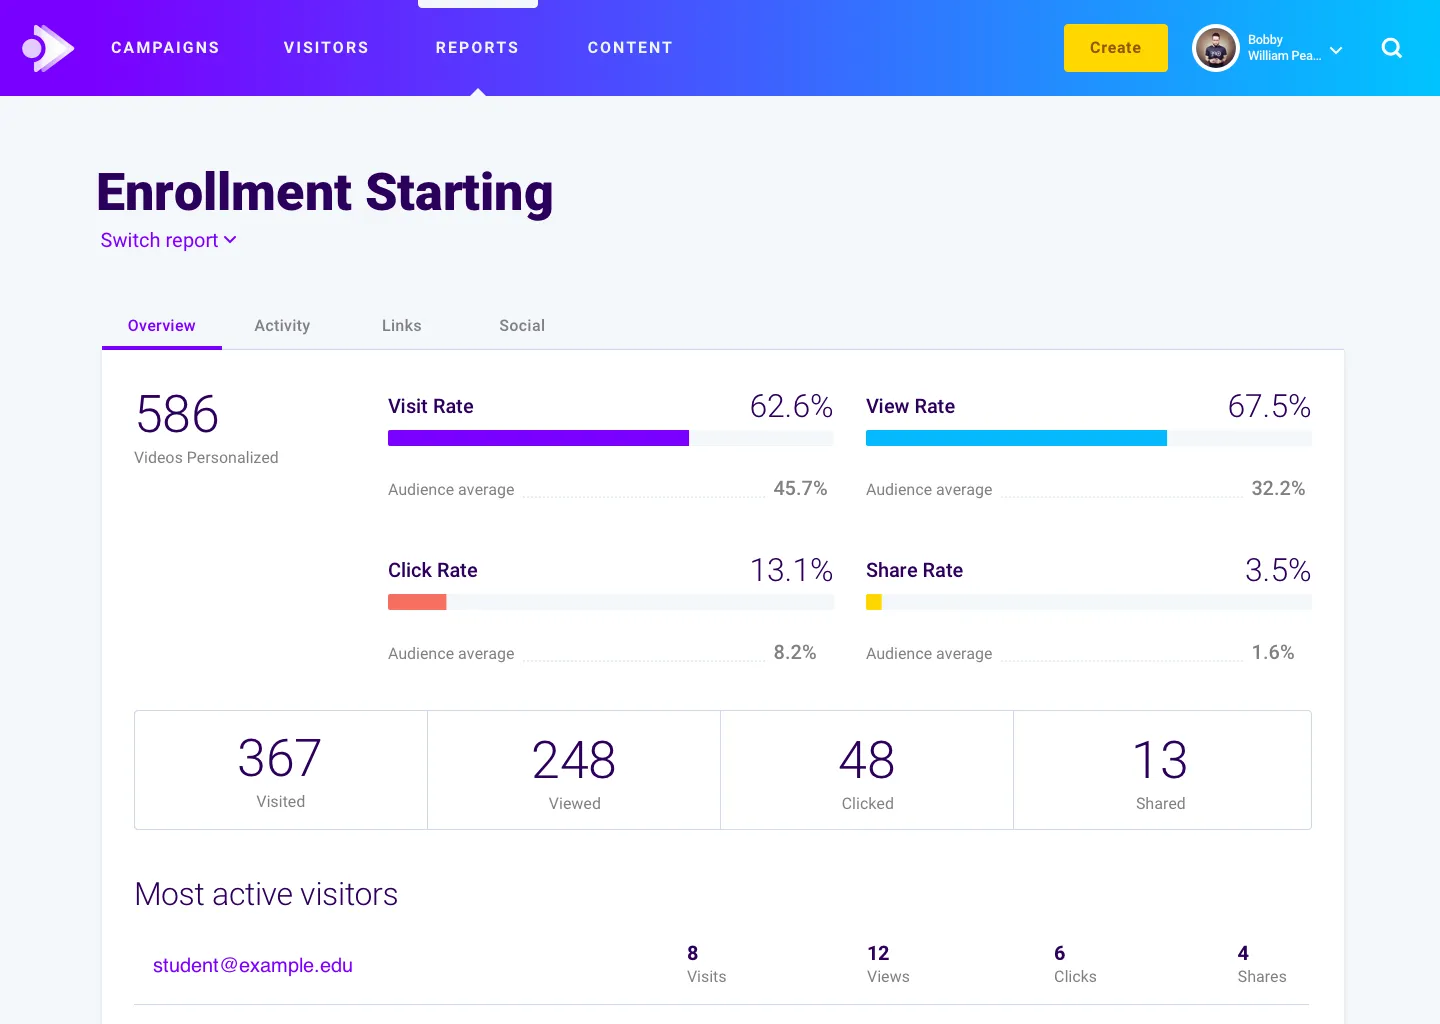This screenshot has width=1440, height=1024.
Task: Expand the user account chevron
Action: point(1336,50)
